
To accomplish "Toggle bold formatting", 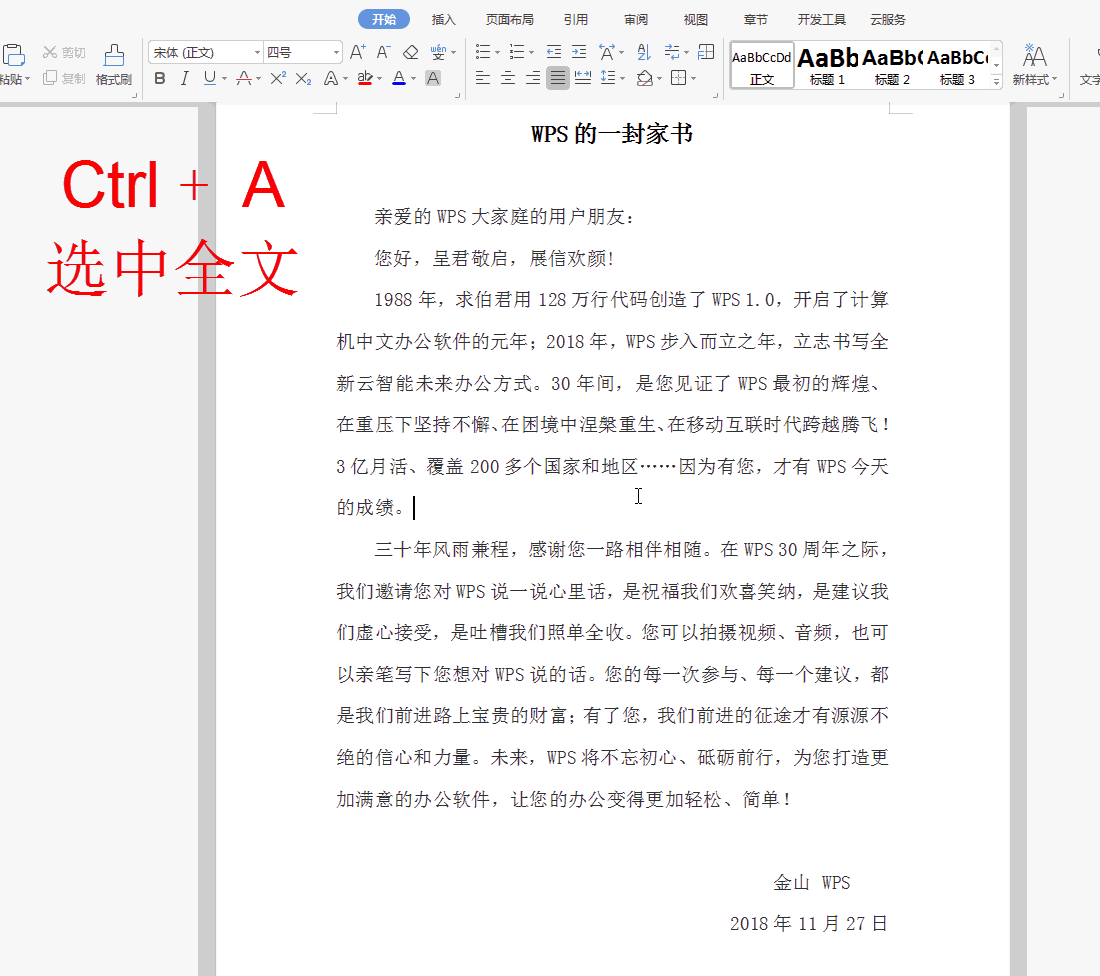I will click(160, 78).
